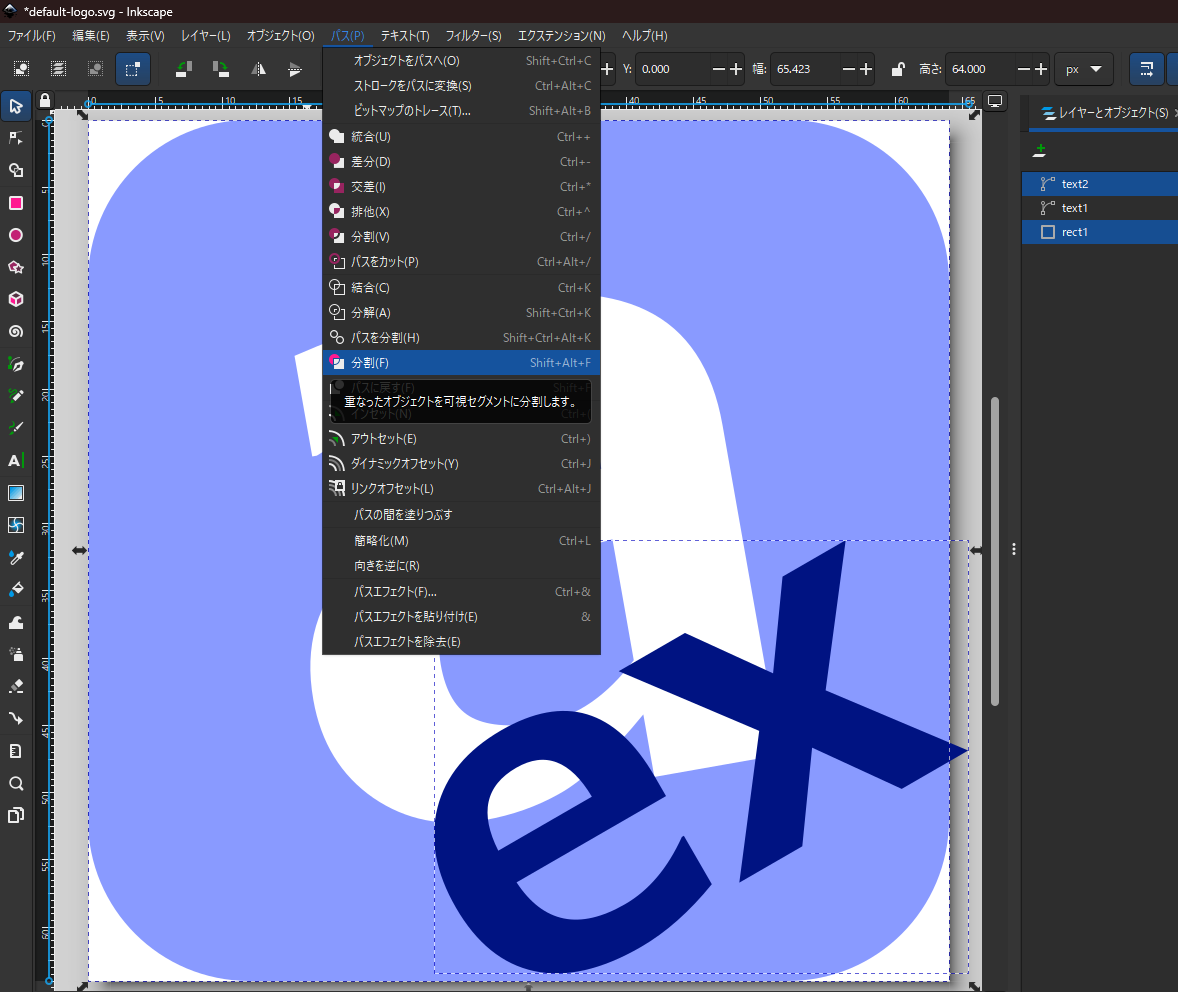1178x992 pixels.
Task: Choose 統合(U) Union from Path menu
Action: (x=371, y=137)
